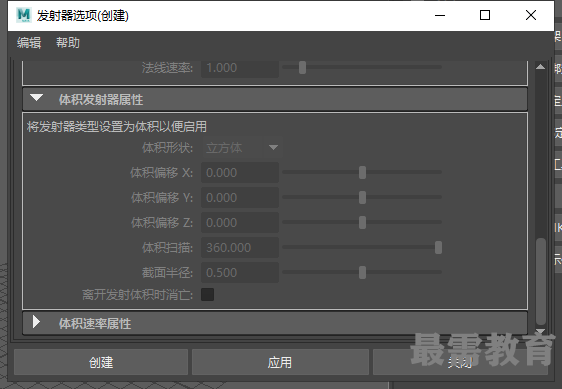Screen dimensions: 562x389
Task: Click the 应用 button
Action: coord(280,362)
